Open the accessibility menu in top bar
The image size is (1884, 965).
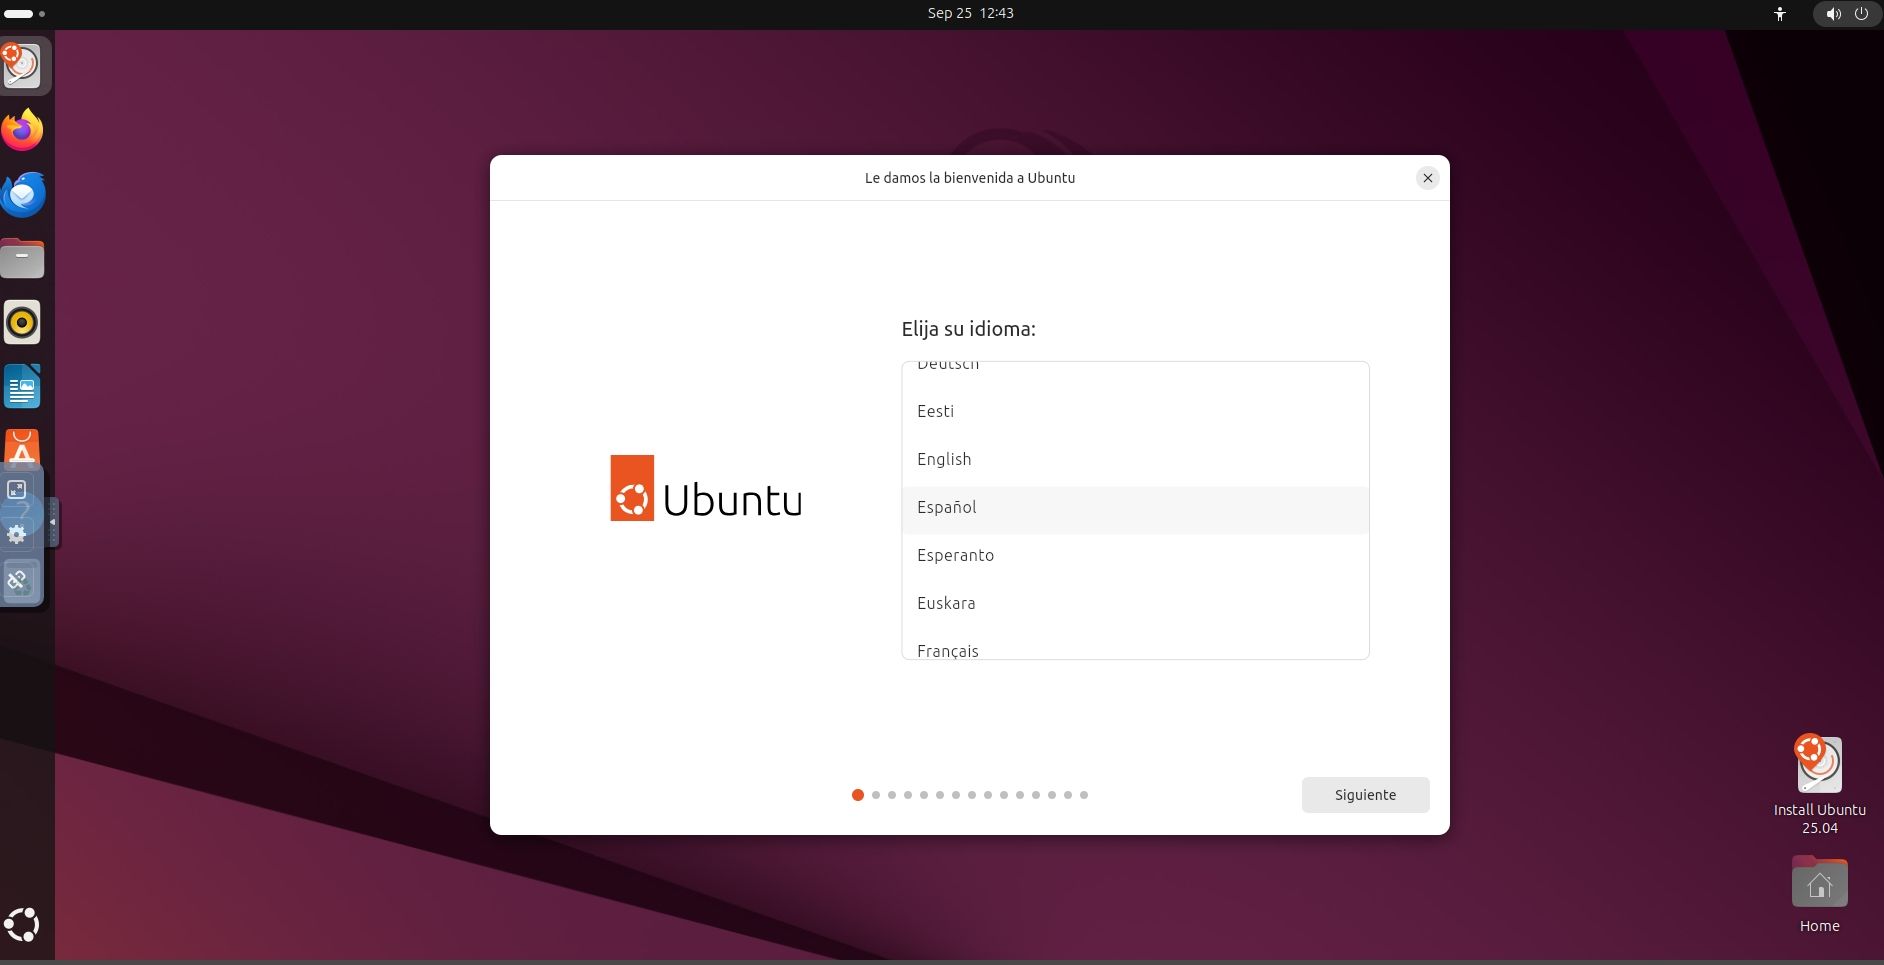coord(1780,14)
